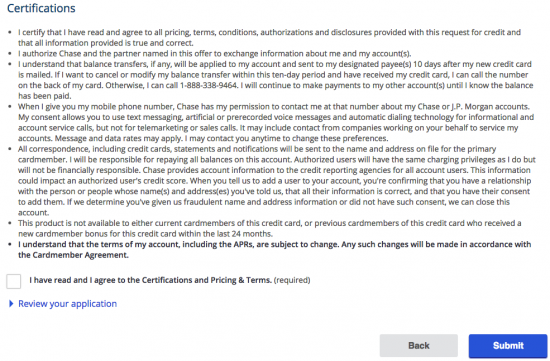Image resolution: width=550 pixels, height=361 pixels.
Task: Click the 'When I give you my mobile phone' paragraph
Action: pyautogui.click(x=276, y=122)
